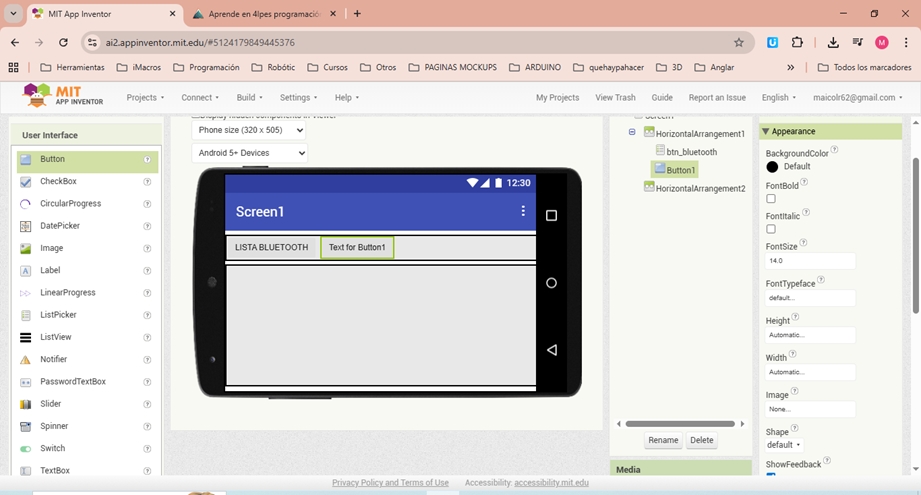The width and height of the screenshot is (921, 495).
Task: Open the Phone size dropdown
Action: [249, 129]
